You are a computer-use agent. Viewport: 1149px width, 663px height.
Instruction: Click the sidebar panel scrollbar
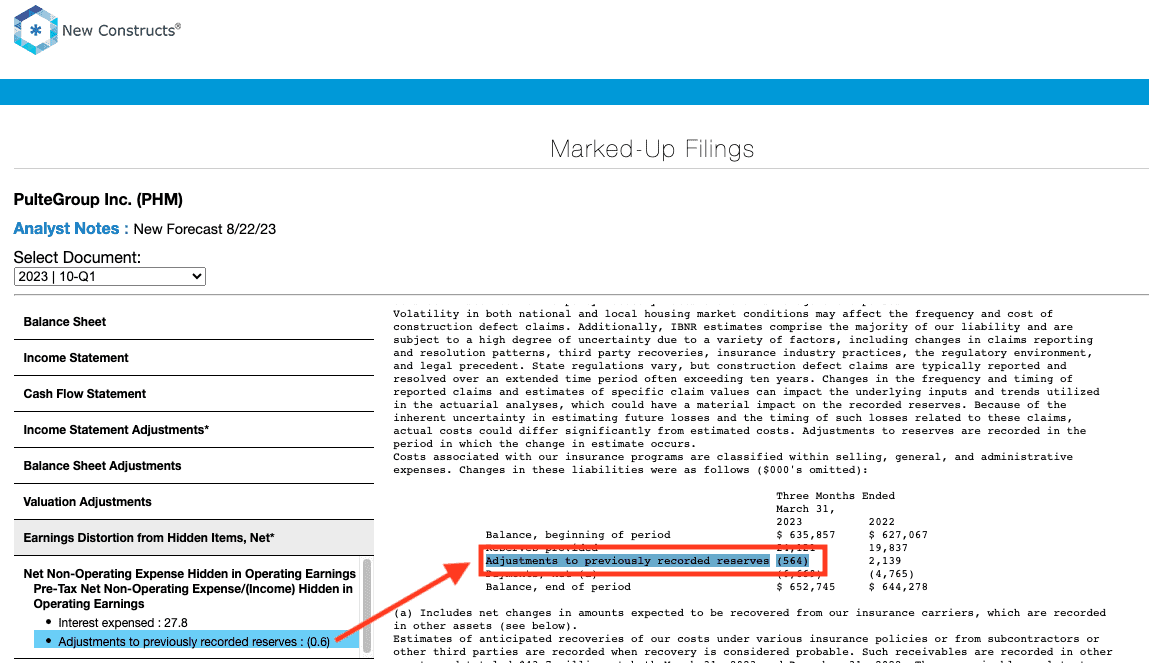coord(367,605)
